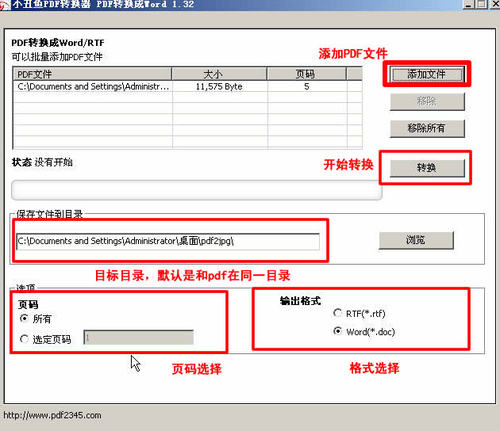500x431 pixels.
Task: Click the save directory path field
Action: tap(168, 241)
